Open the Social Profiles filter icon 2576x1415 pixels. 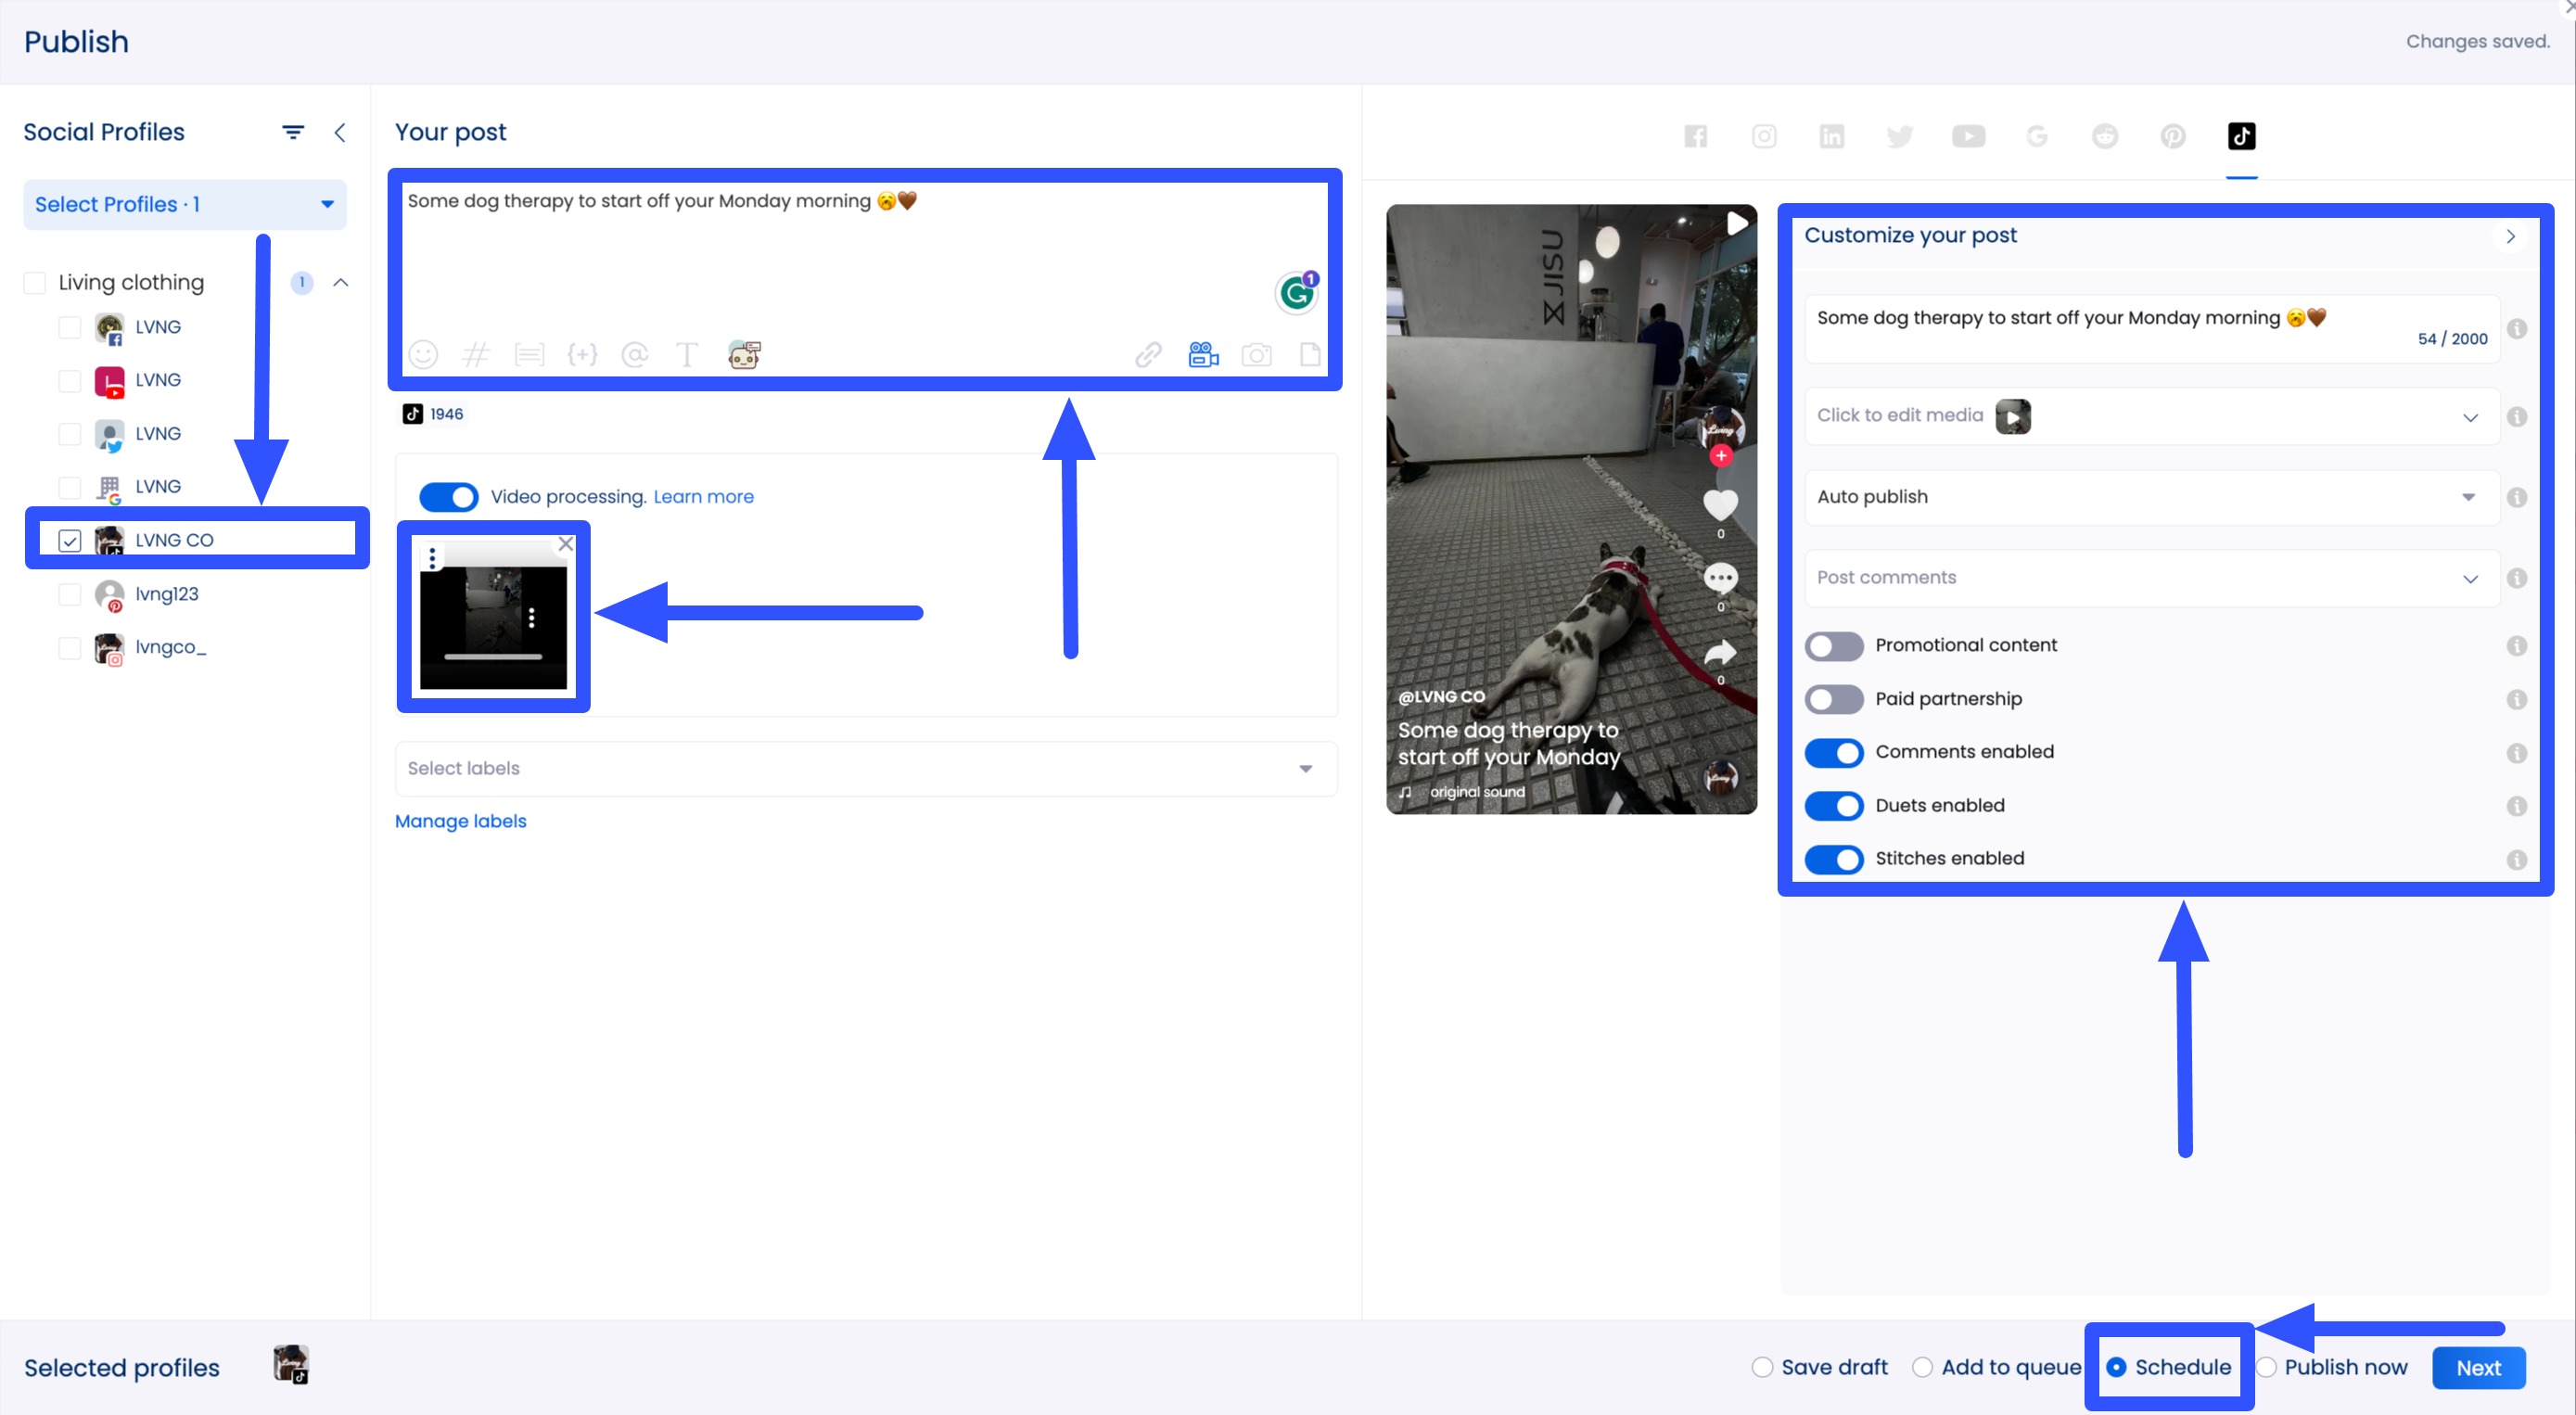click(x=292, y=132)
